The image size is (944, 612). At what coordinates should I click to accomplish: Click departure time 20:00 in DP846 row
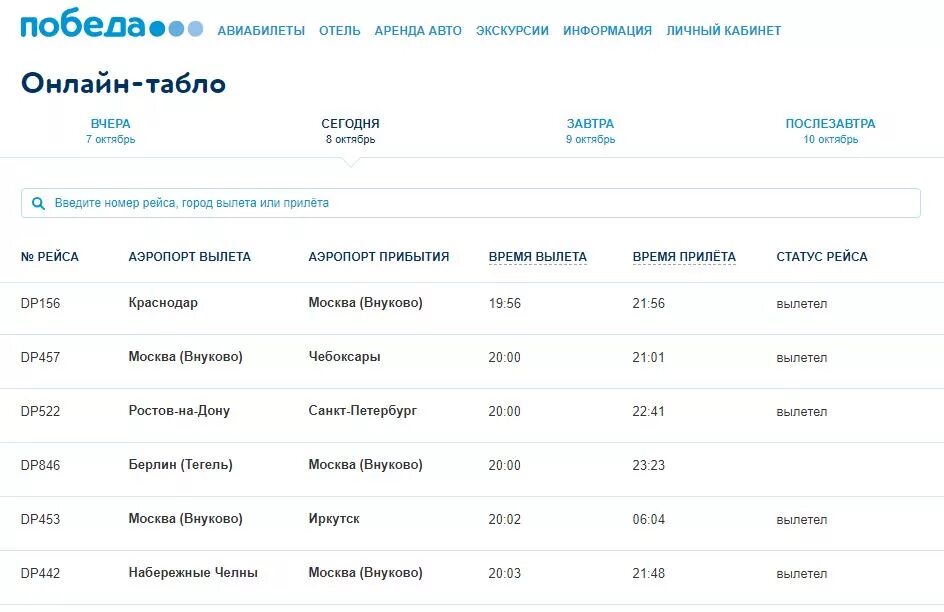505,465
